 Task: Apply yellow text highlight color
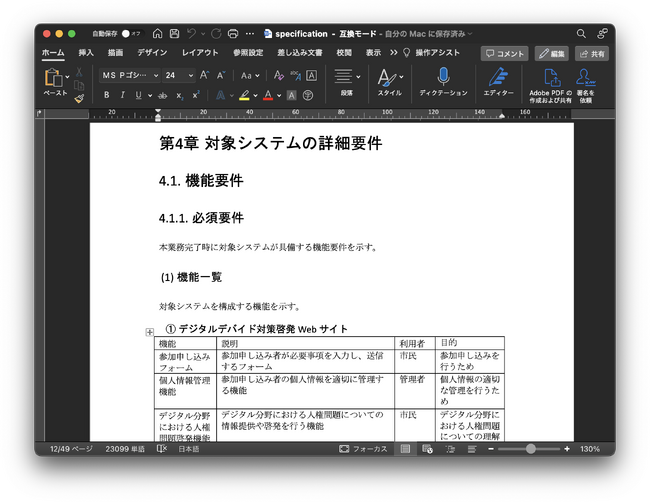tap(245, 95)
